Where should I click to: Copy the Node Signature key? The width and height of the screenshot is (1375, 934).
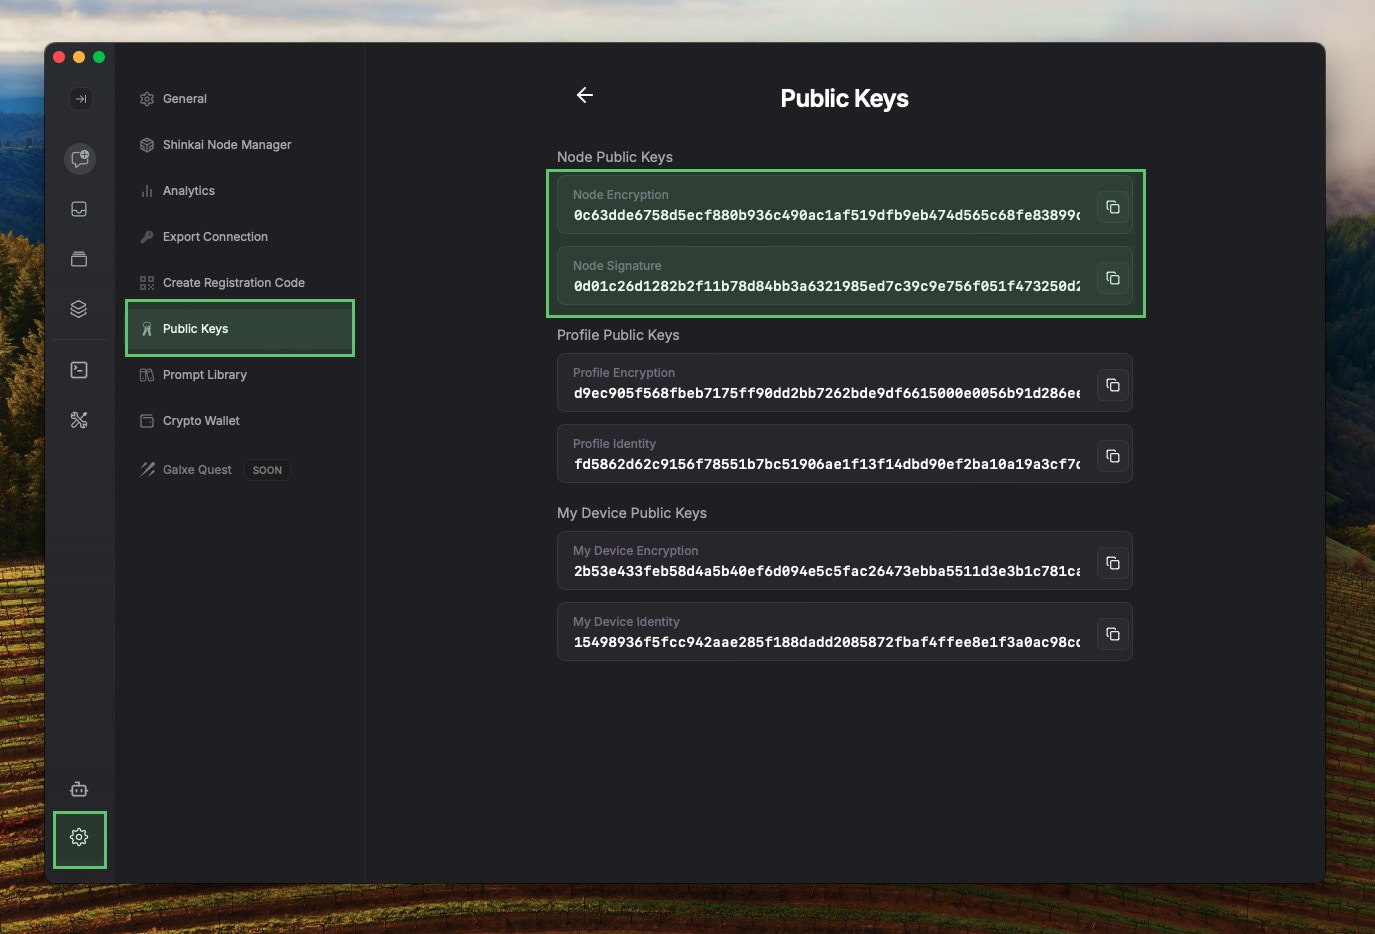click(x=1112, y=278)
